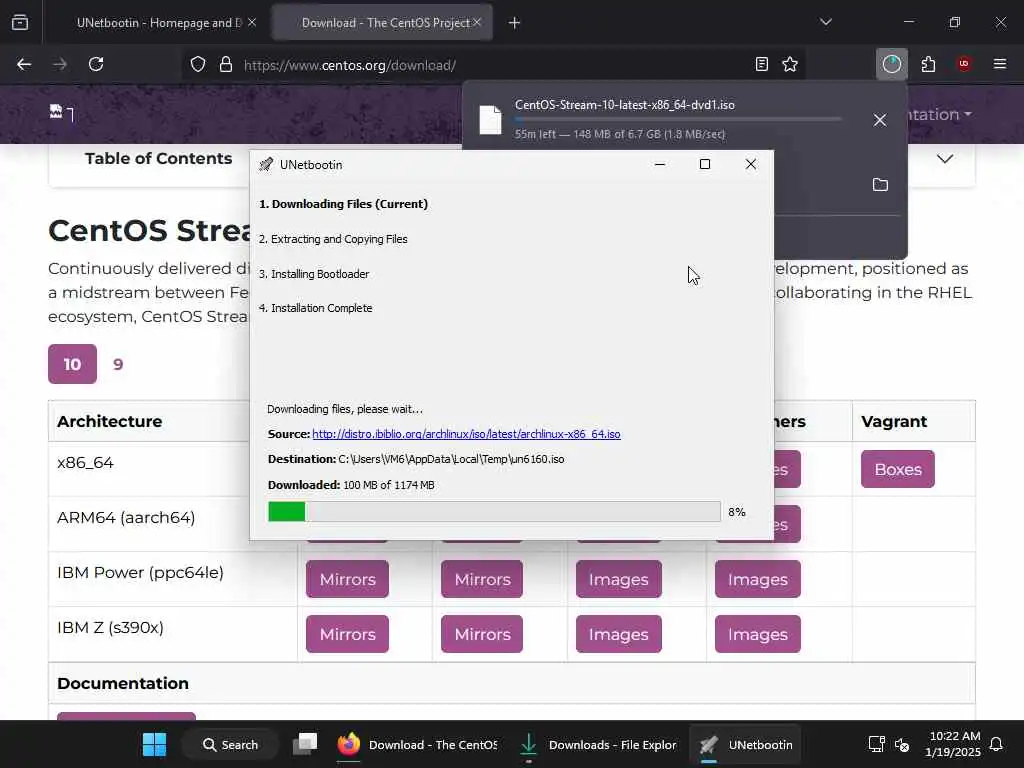
Task: Go back with the browser back arrow
Action: click(x=24, y=64)
